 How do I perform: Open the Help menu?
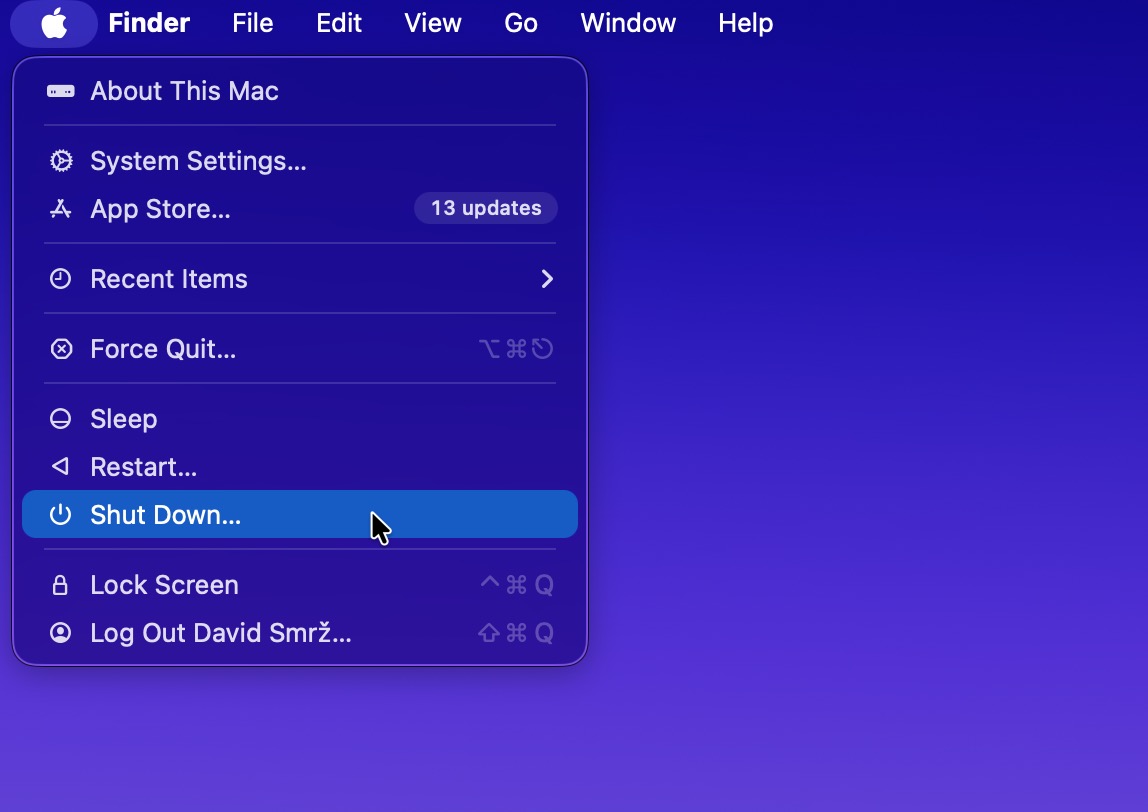click(x=744, y=23)
